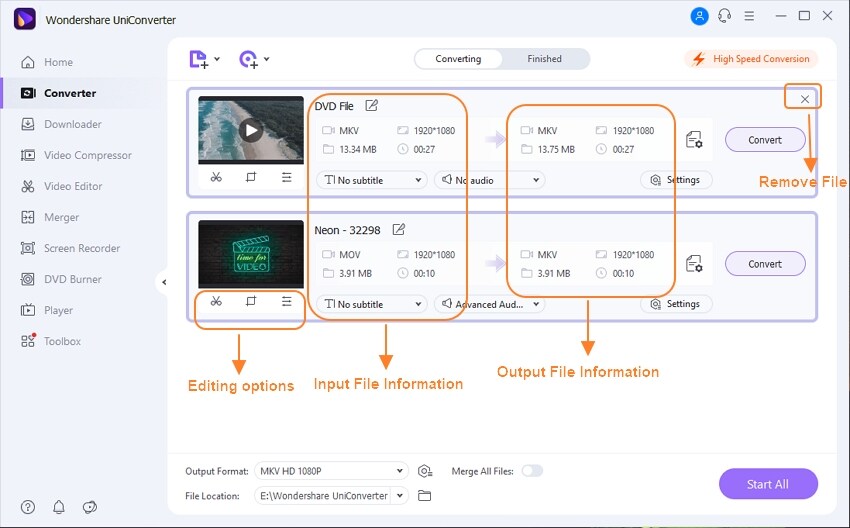
Task: Click the DVD File title text
Action: pyautogui.click(x=334, y=106)
